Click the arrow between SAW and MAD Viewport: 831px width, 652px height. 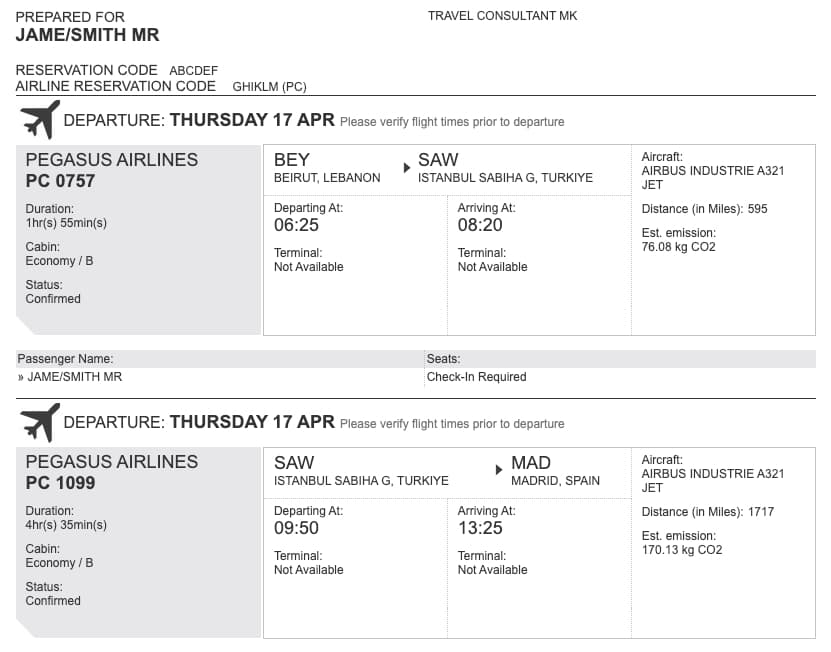pos(499,470)
